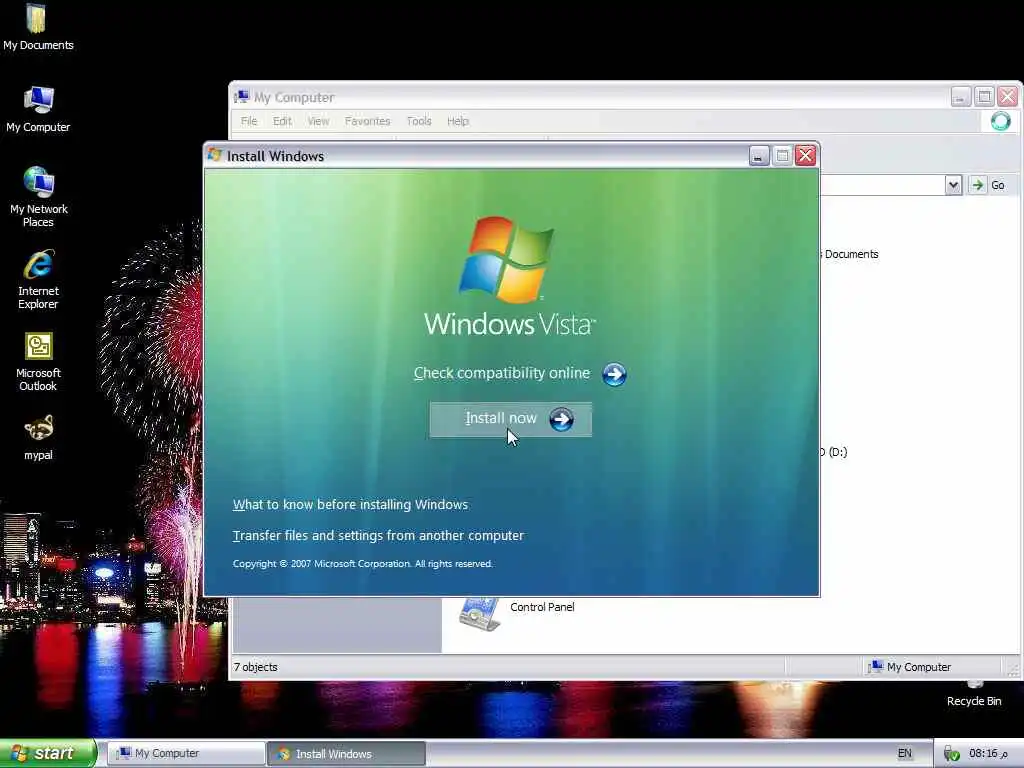This screenshot has height=768, width=1024.
Task: Open the mypal desktop icon
Action: (38, 438)
